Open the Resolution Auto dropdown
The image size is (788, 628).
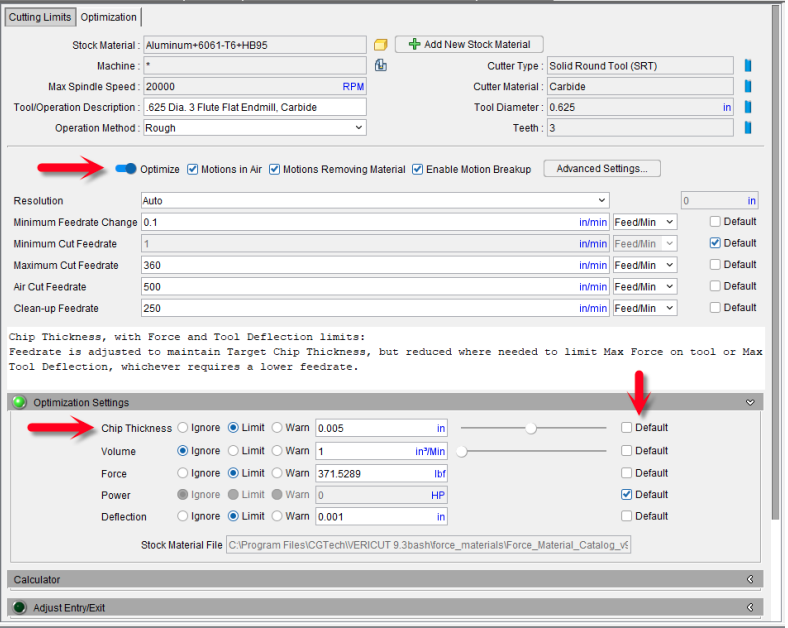coord(375,200)
